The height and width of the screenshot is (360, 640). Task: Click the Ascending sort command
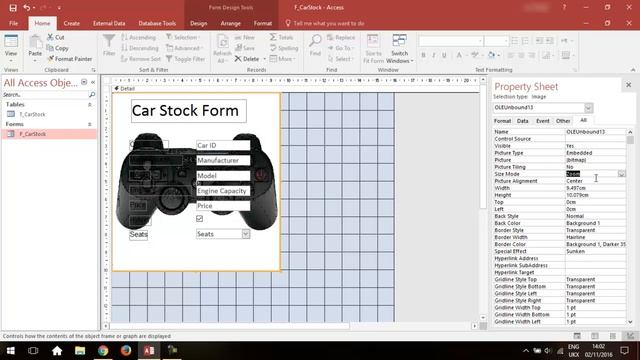pyautogui.click(x=139, y=37)
